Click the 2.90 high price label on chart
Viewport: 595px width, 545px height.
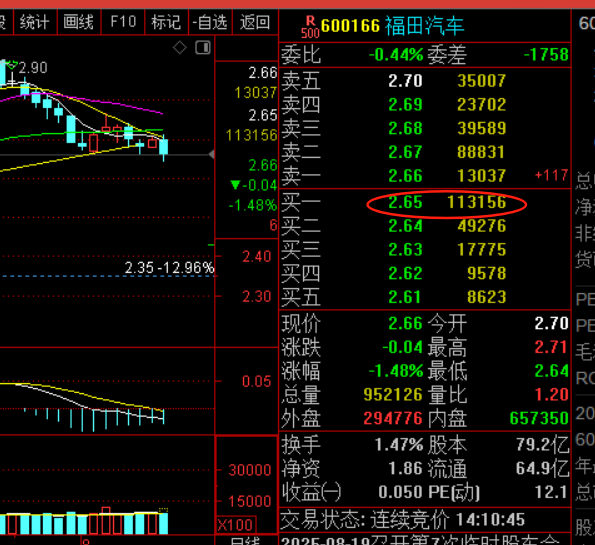(x=33, y=68)
